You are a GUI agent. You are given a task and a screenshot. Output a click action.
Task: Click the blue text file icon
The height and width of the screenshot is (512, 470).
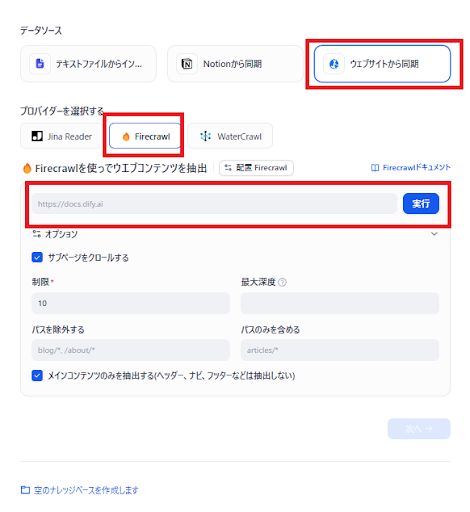pyautogui.click(x=40, y=63)
